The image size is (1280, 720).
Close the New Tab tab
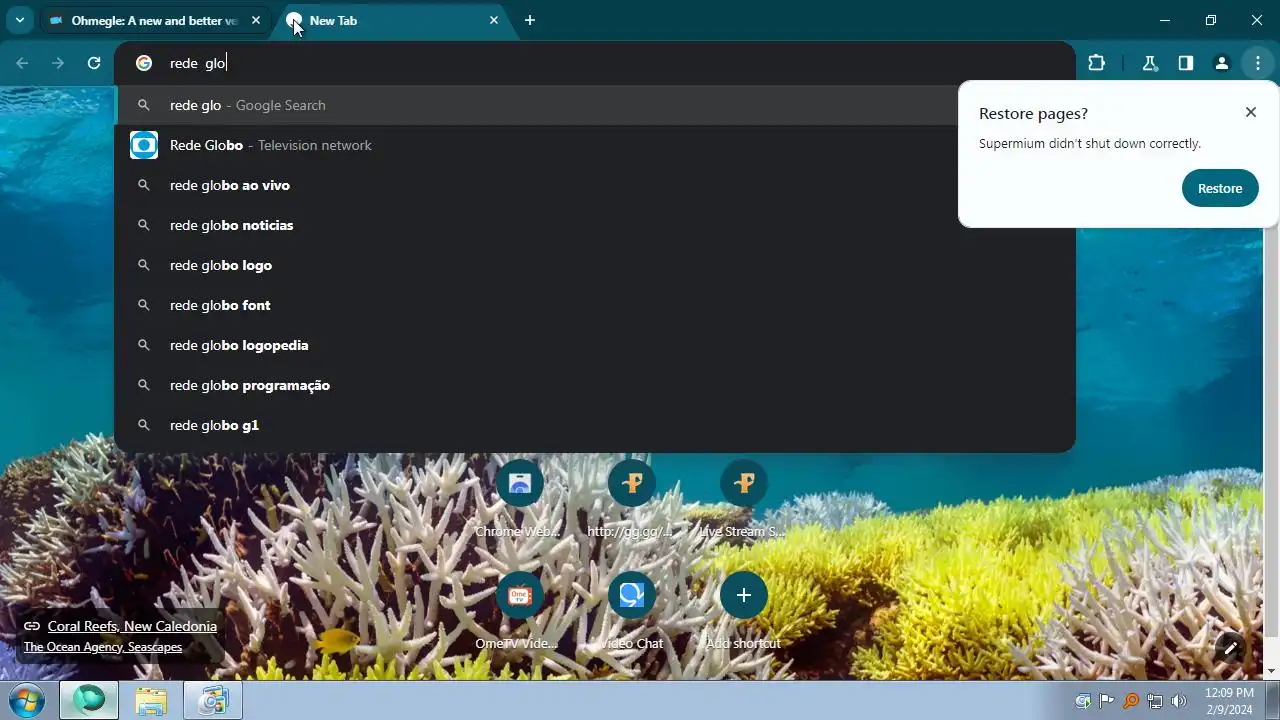(x=494, y=20)
